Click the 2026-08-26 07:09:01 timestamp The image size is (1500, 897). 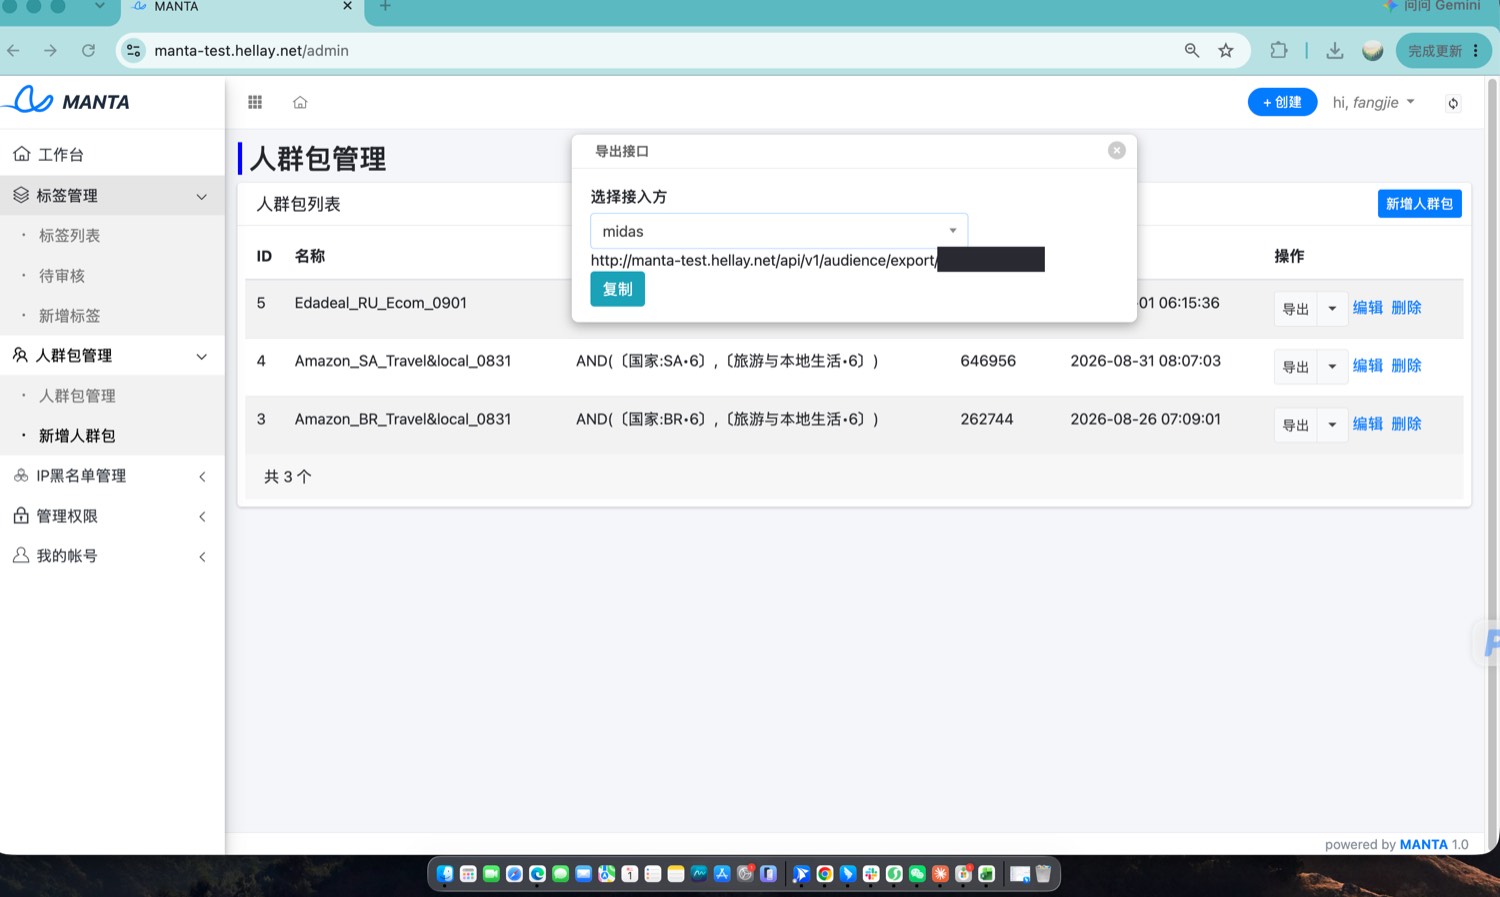(x=1145, y=418)
